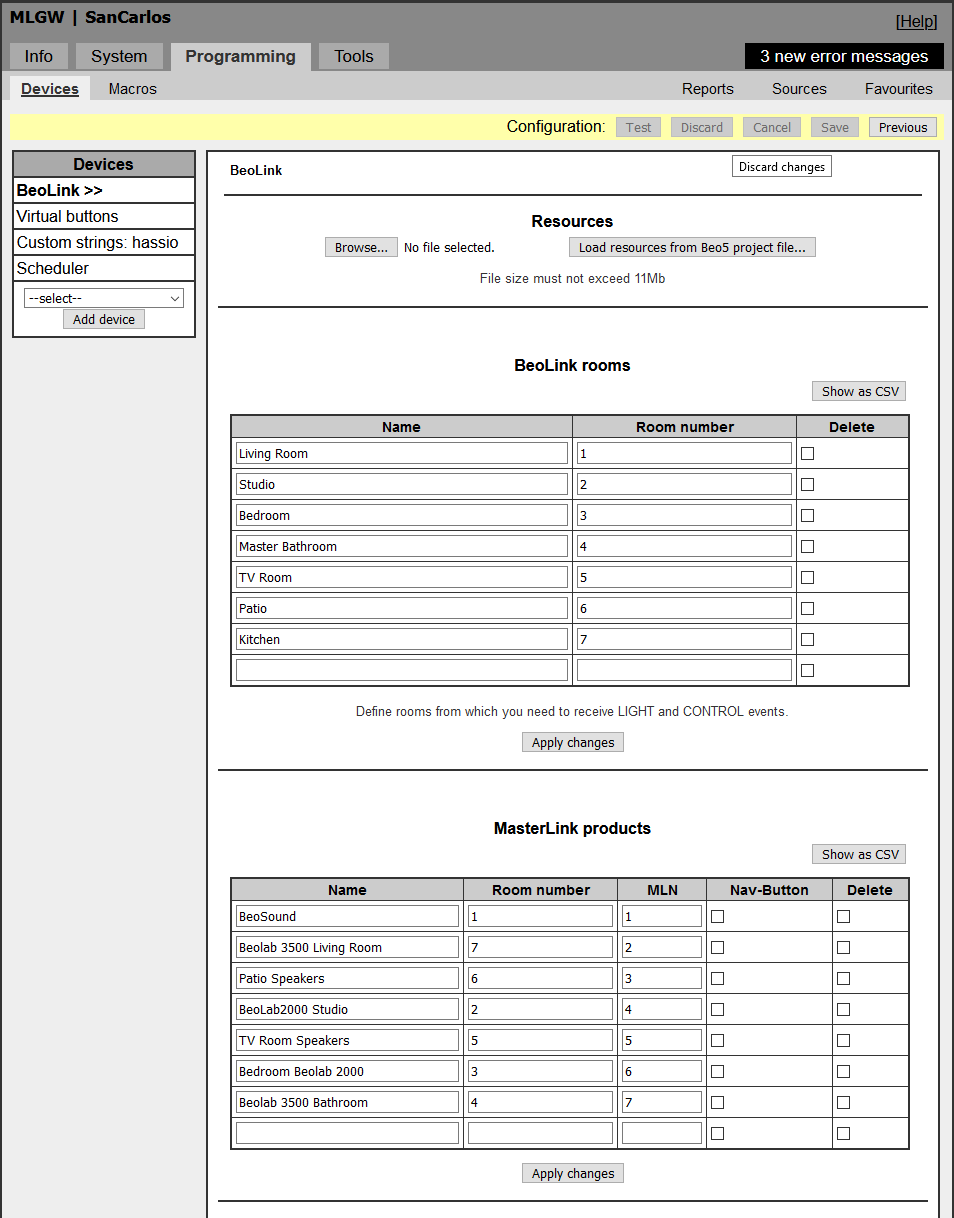Screen dimensions: 954x1218
Task: Edit the Master Bathroom name field
Action: tap(402, 546)
